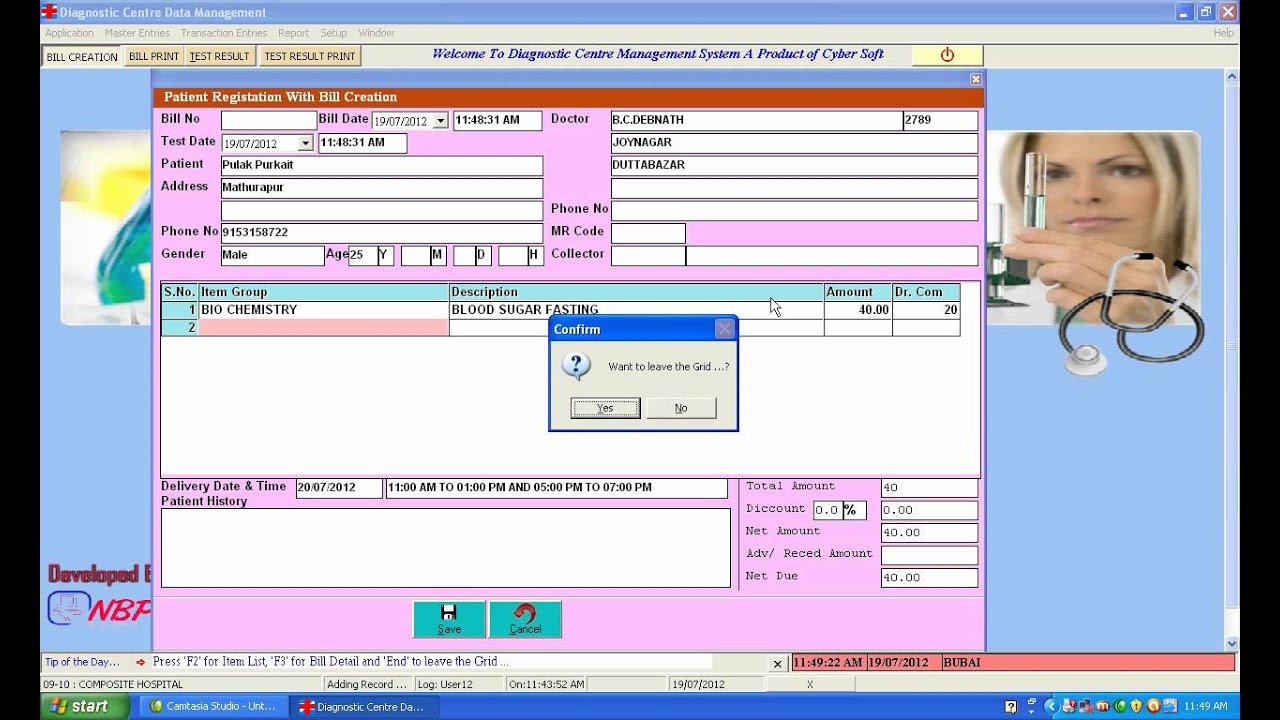Click the help question mark tray icon

tap(1011, 706)
